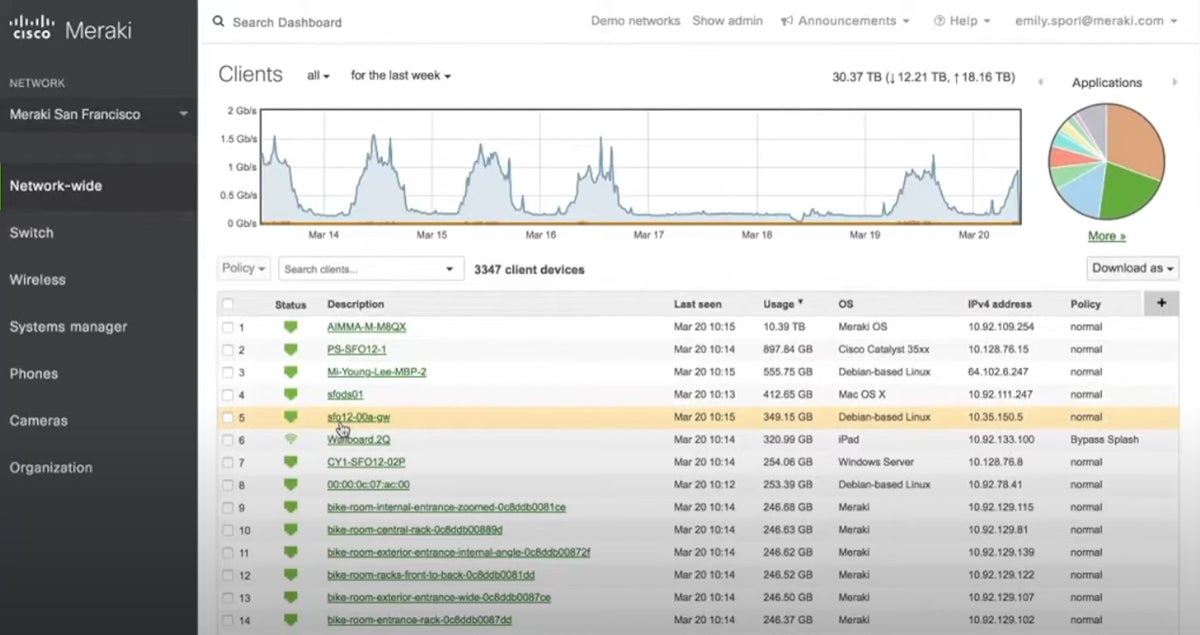
Task: Check the box for row 3 Mi-Young-Lee-MBP-2
Action: coord(228,372)
